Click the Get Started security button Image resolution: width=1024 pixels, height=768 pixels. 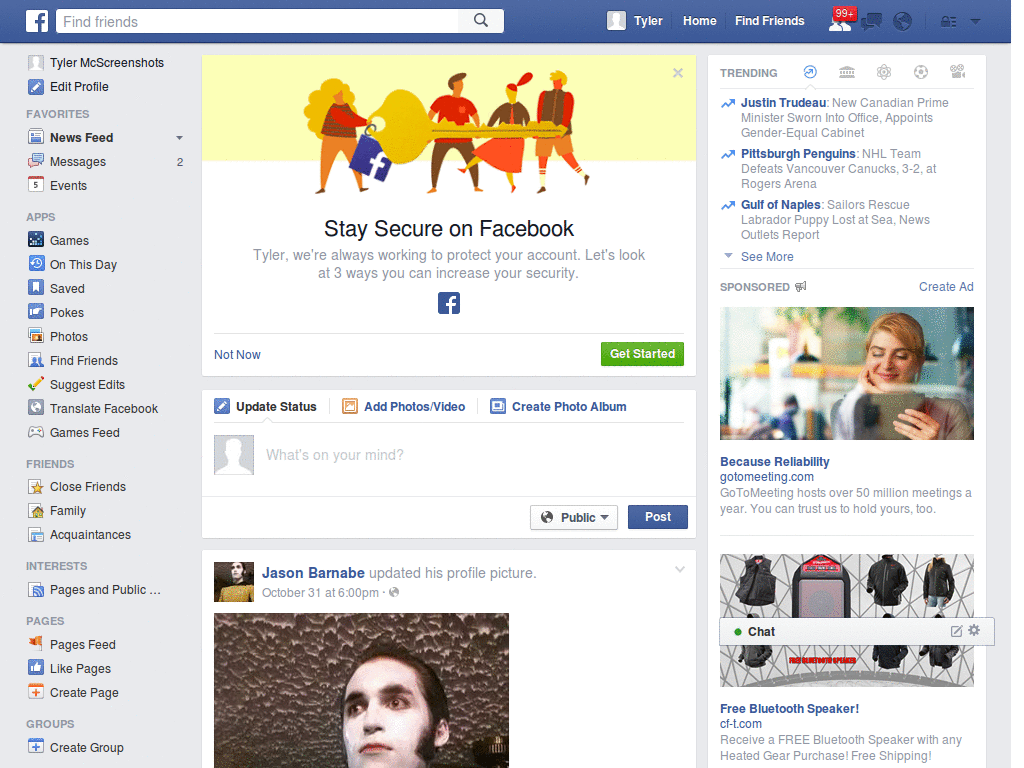642,354
